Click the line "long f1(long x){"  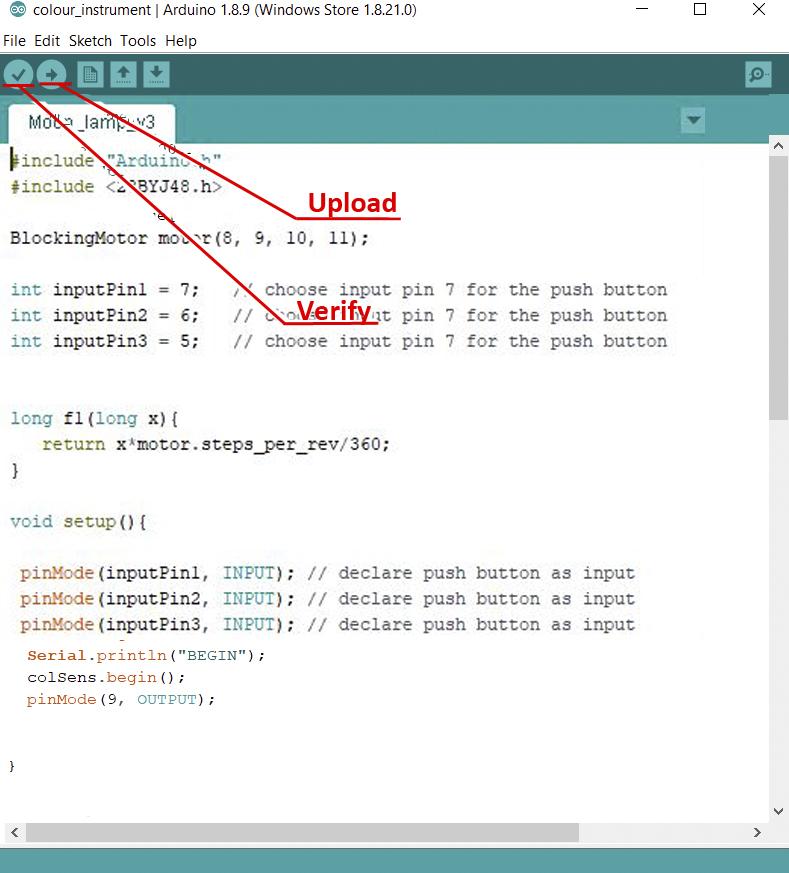tap(94, 419)
